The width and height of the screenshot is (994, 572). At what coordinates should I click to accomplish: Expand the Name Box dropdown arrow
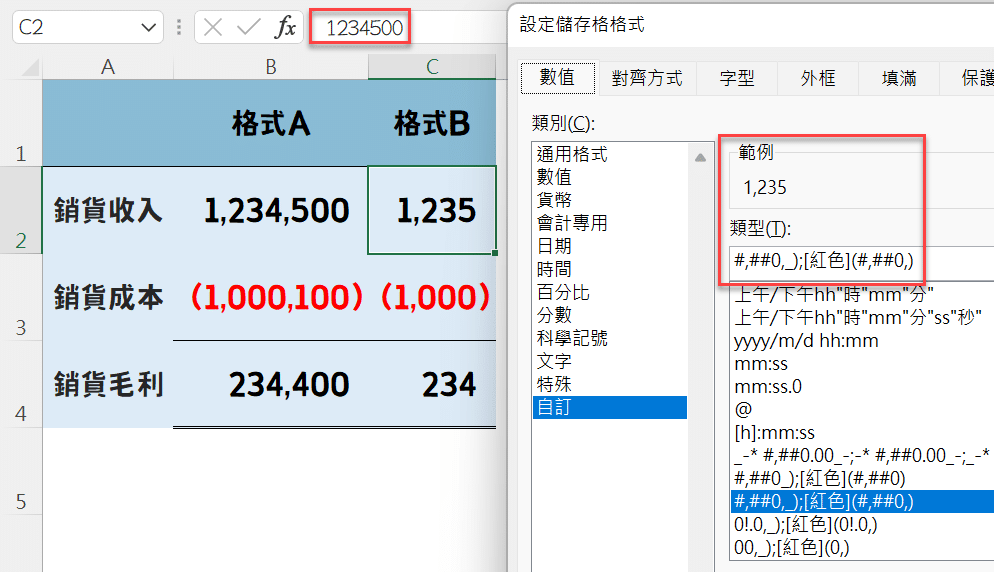(x=148, y=28)
